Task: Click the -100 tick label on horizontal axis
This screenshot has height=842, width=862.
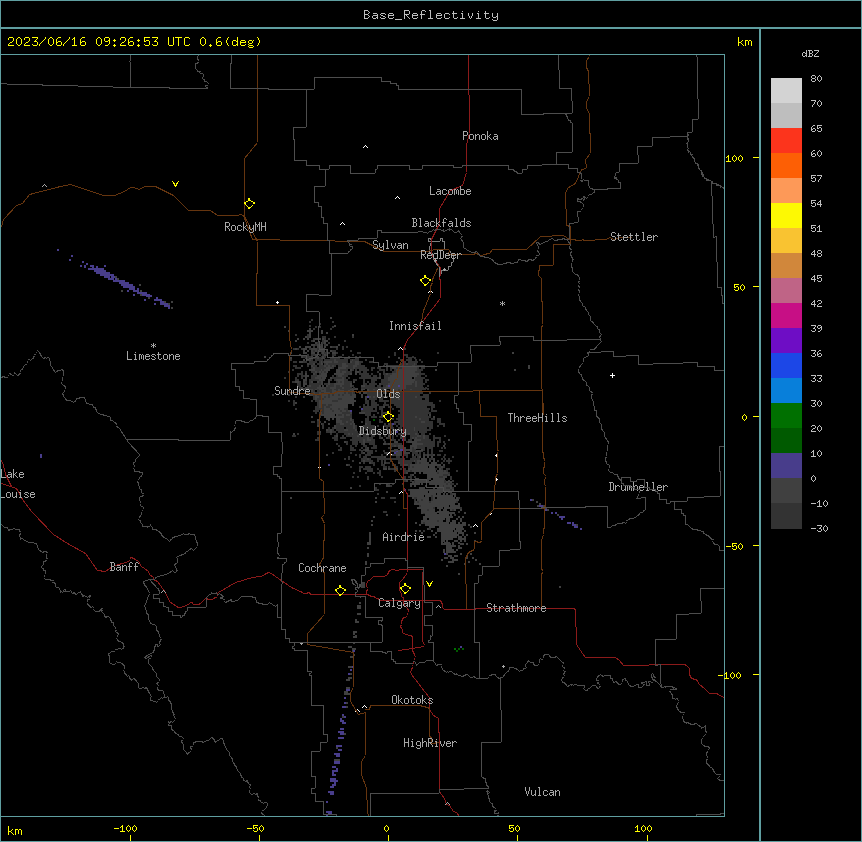Action: tap(125, 829)
